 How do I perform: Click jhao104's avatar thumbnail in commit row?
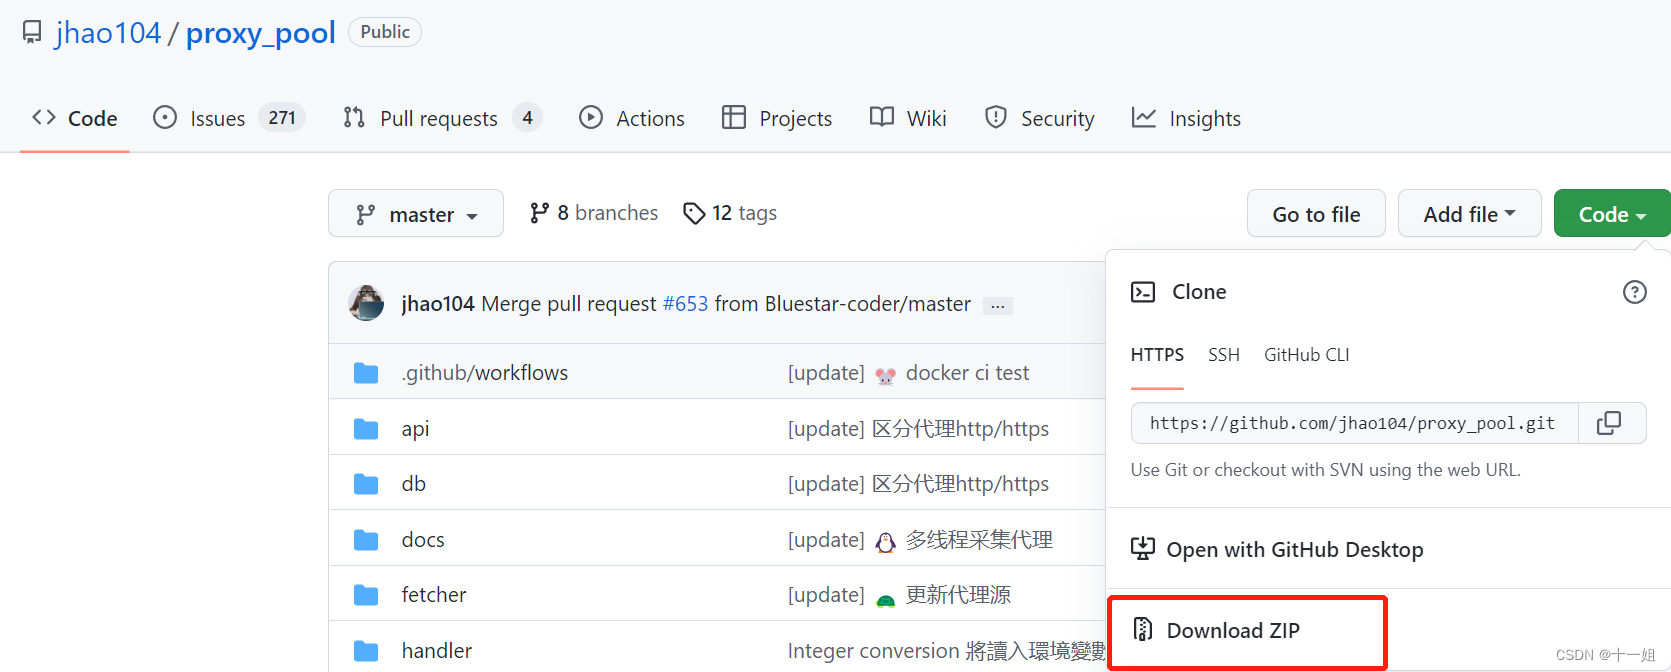click(366, 302)
